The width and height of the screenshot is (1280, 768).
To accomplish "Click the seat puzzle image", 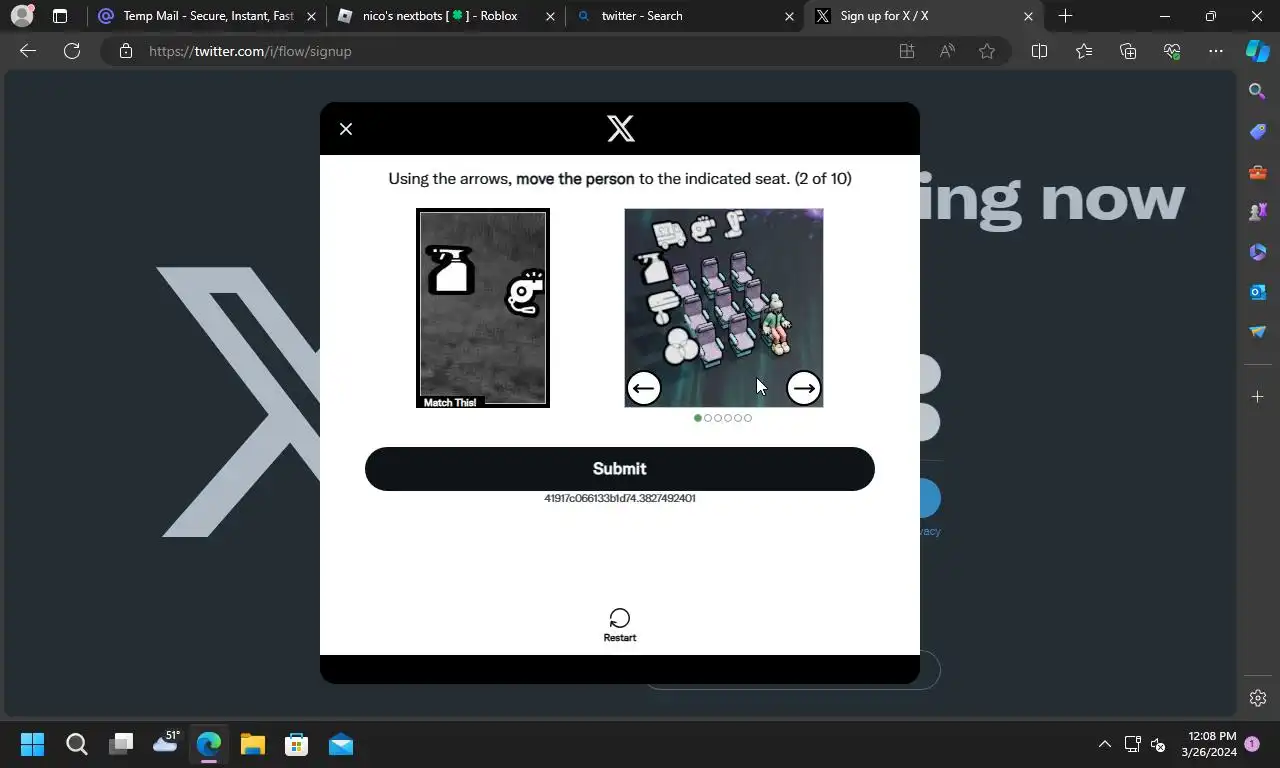I will pos(724,308).
